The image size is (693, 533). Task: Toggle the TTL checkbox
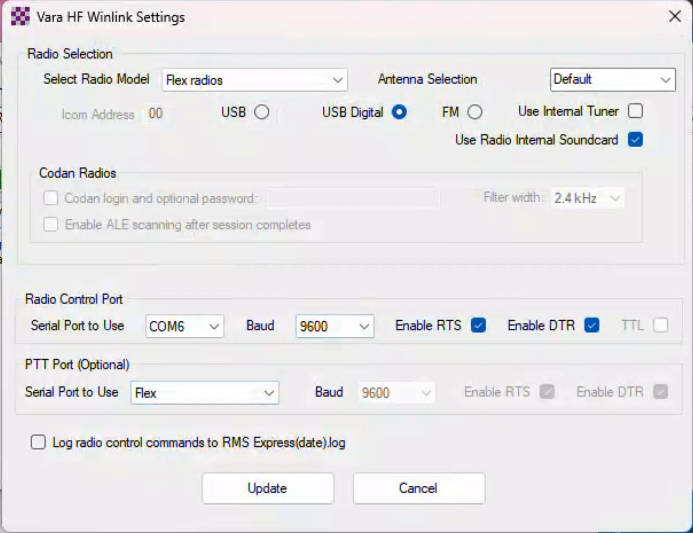[x=660, y=325]
